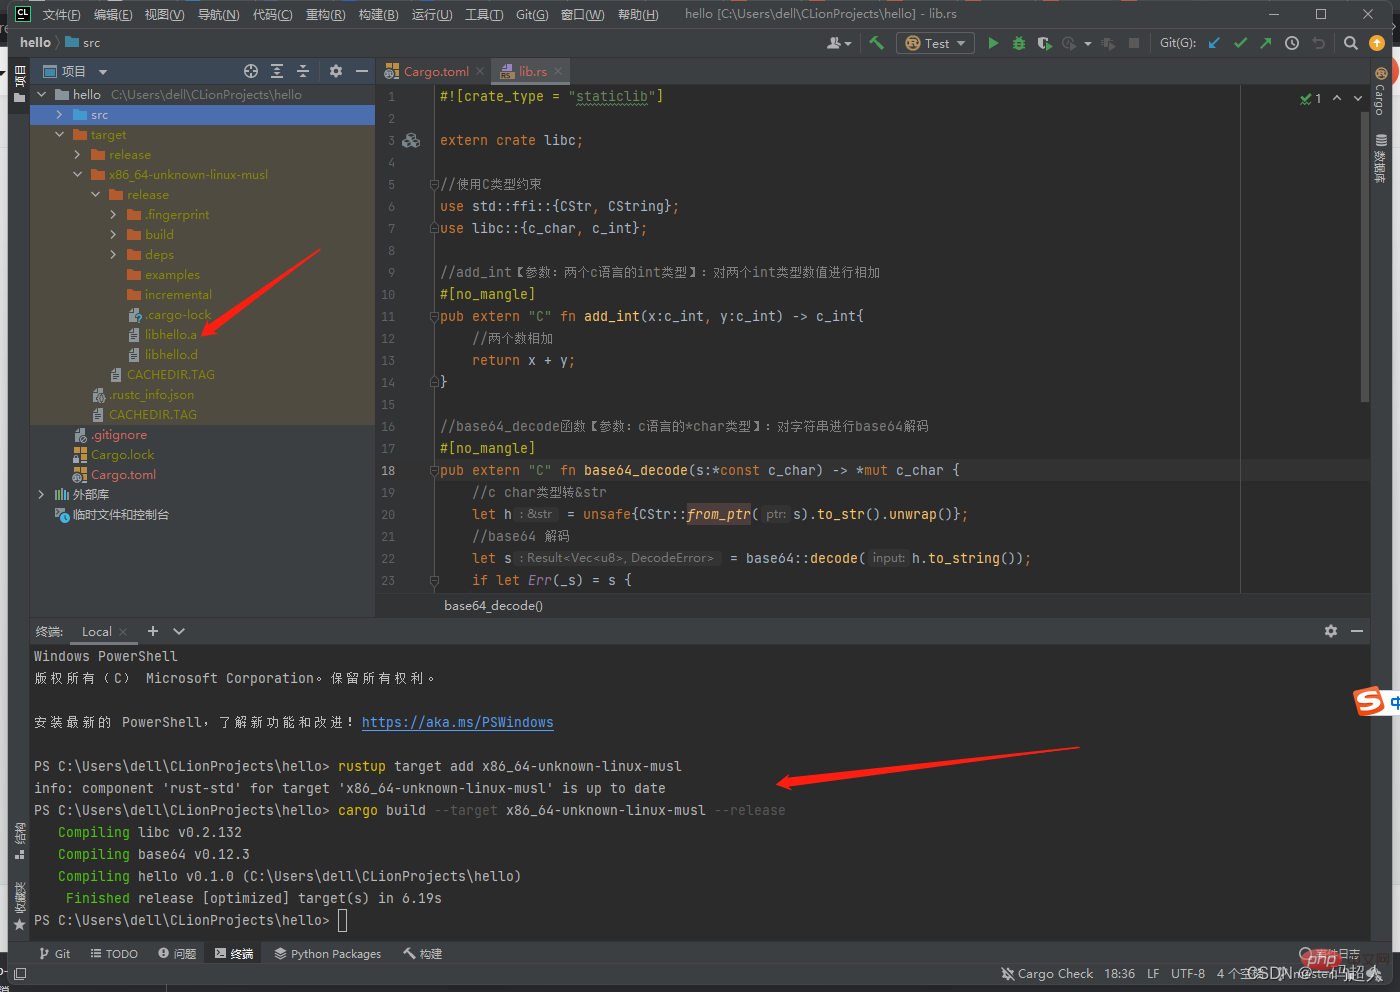The height and width of the screenshot is (992, 1400).
Task: Collapse the target folder in project tree
Action: click(x=60, y=135)
